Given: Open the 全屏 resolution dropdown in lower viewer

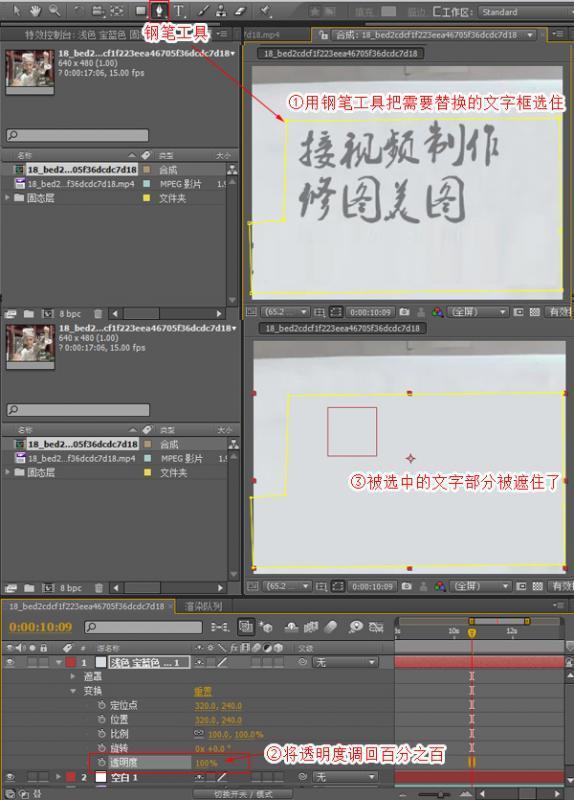Looking at the screenshot, I should tap(480, 586).
